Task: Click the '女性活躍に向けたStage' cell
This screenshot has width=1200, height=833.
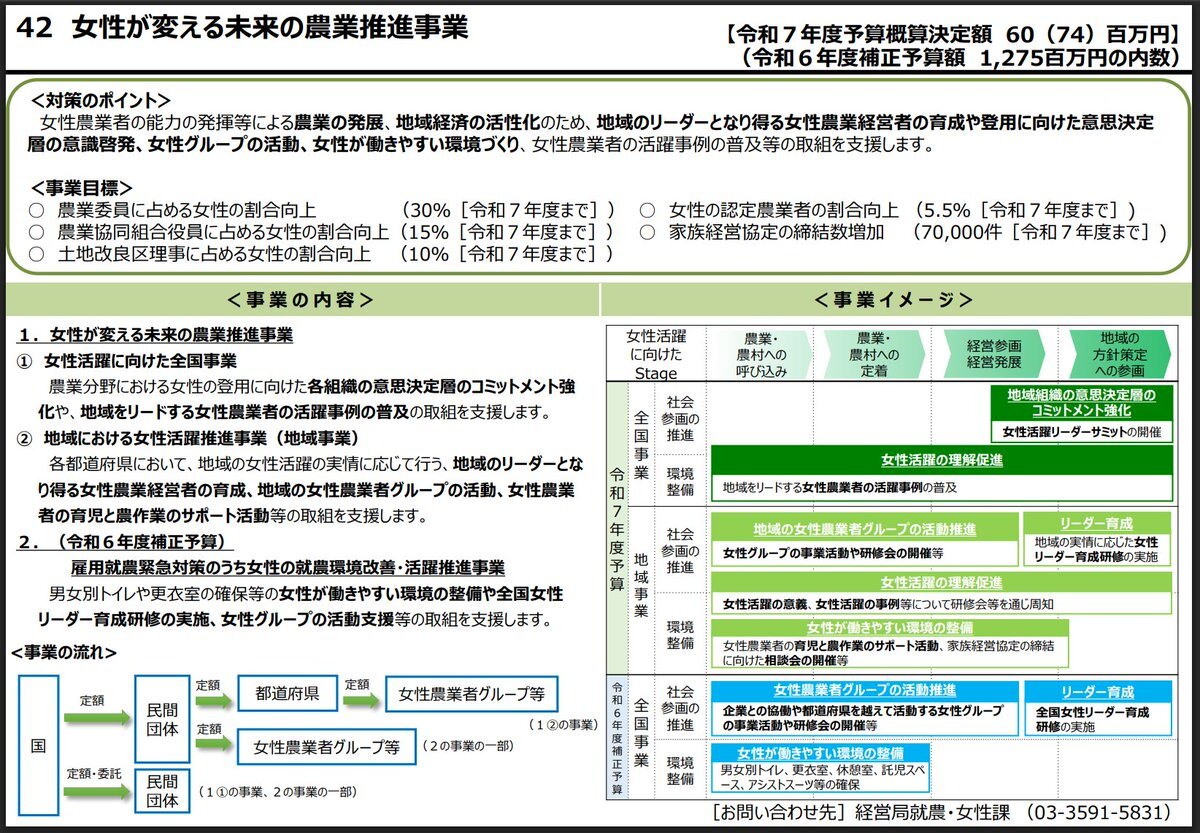Action: pos(655,354)
